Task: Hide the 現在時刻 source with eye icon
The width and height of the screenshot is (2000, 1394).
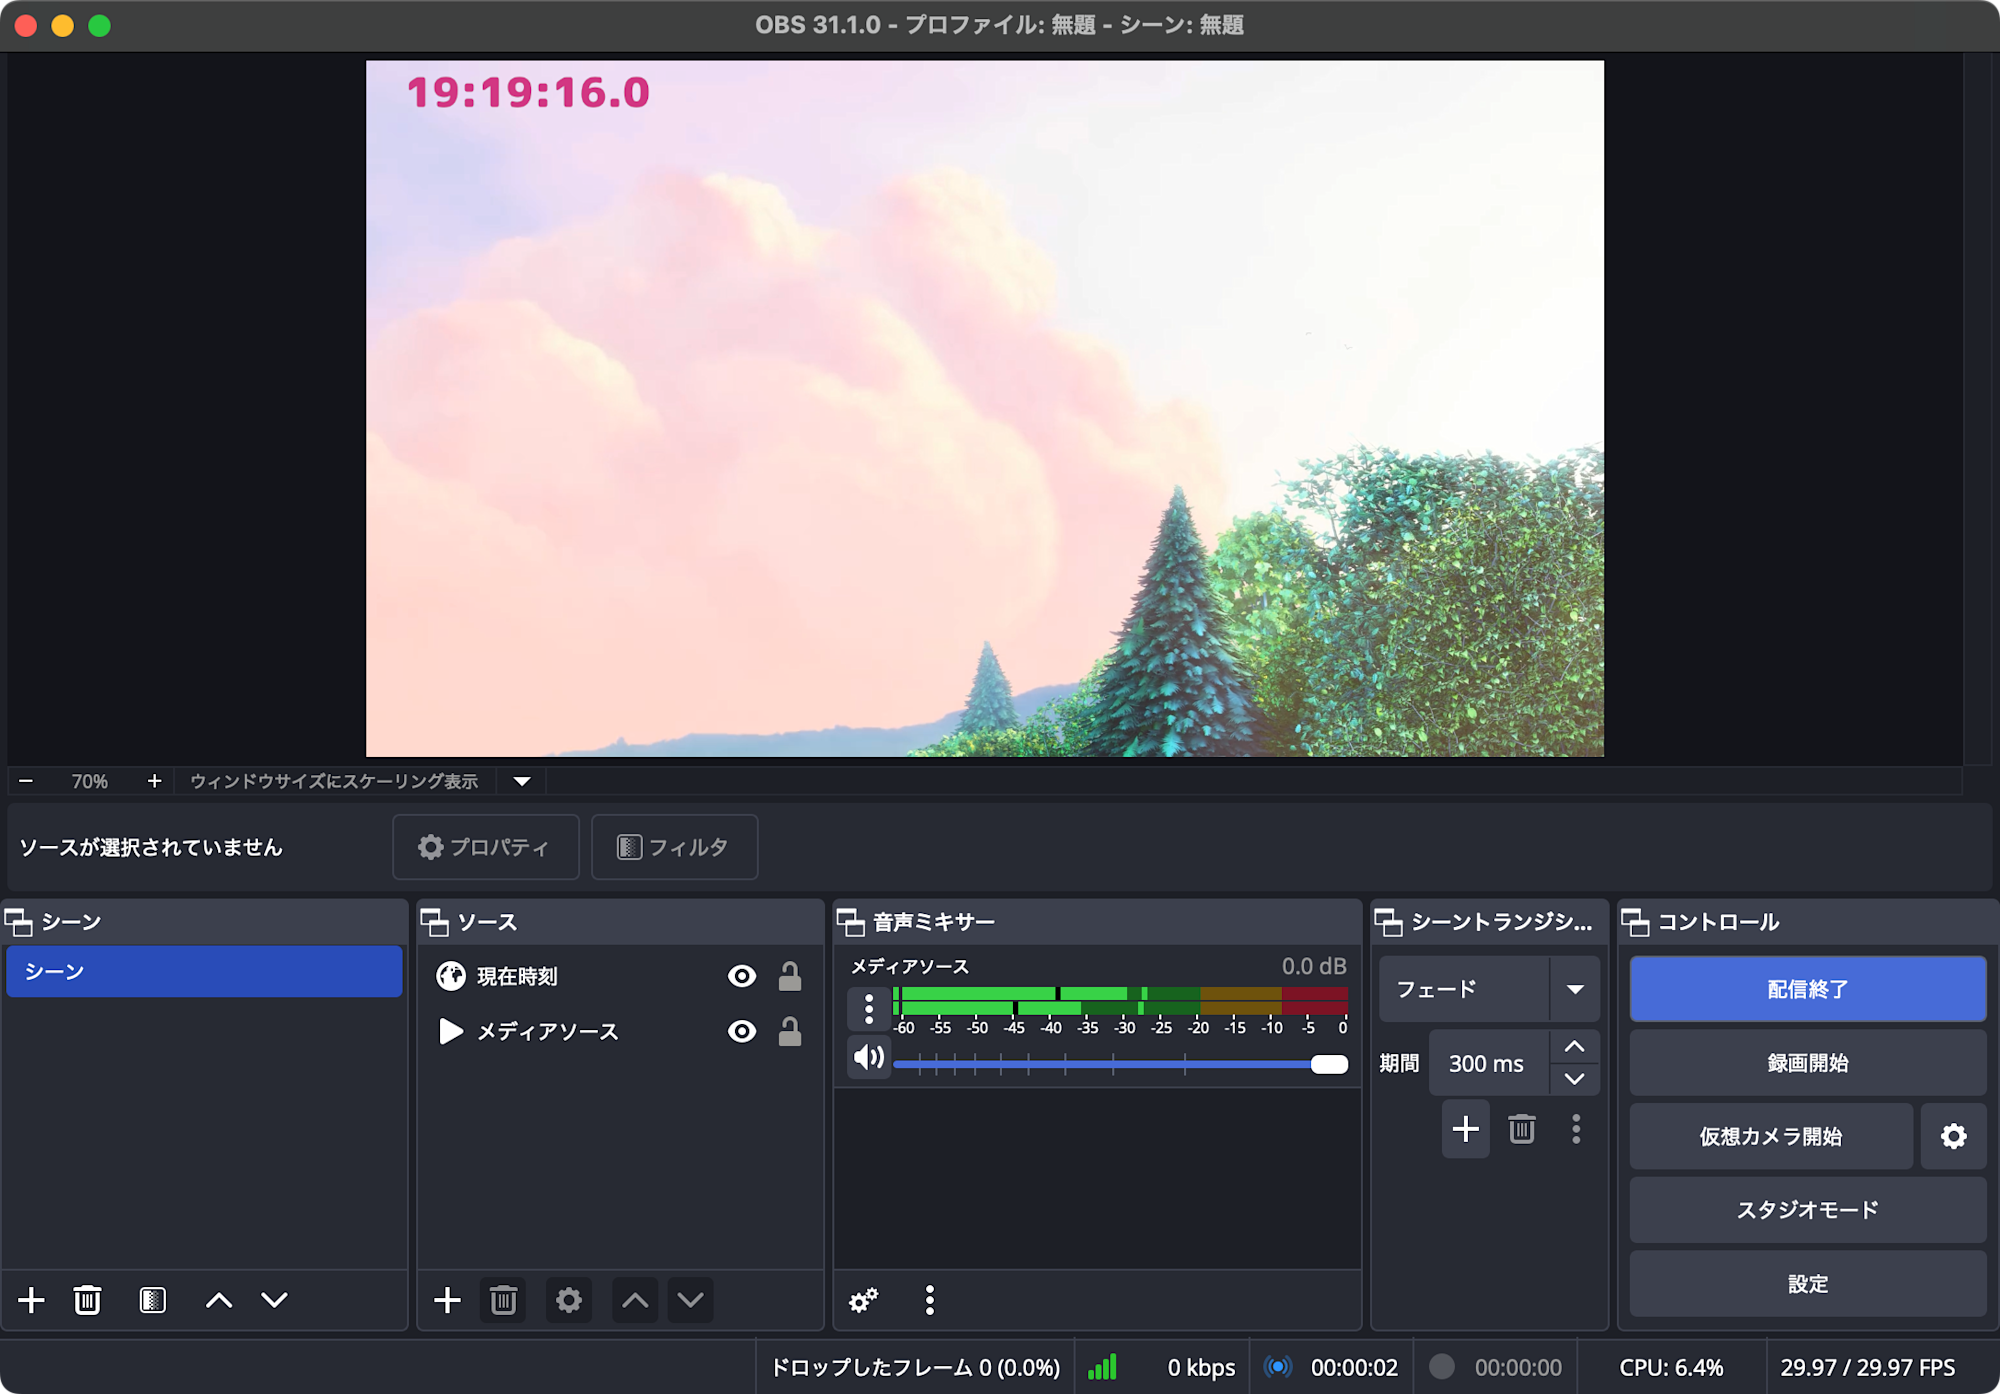Action: 741,976
